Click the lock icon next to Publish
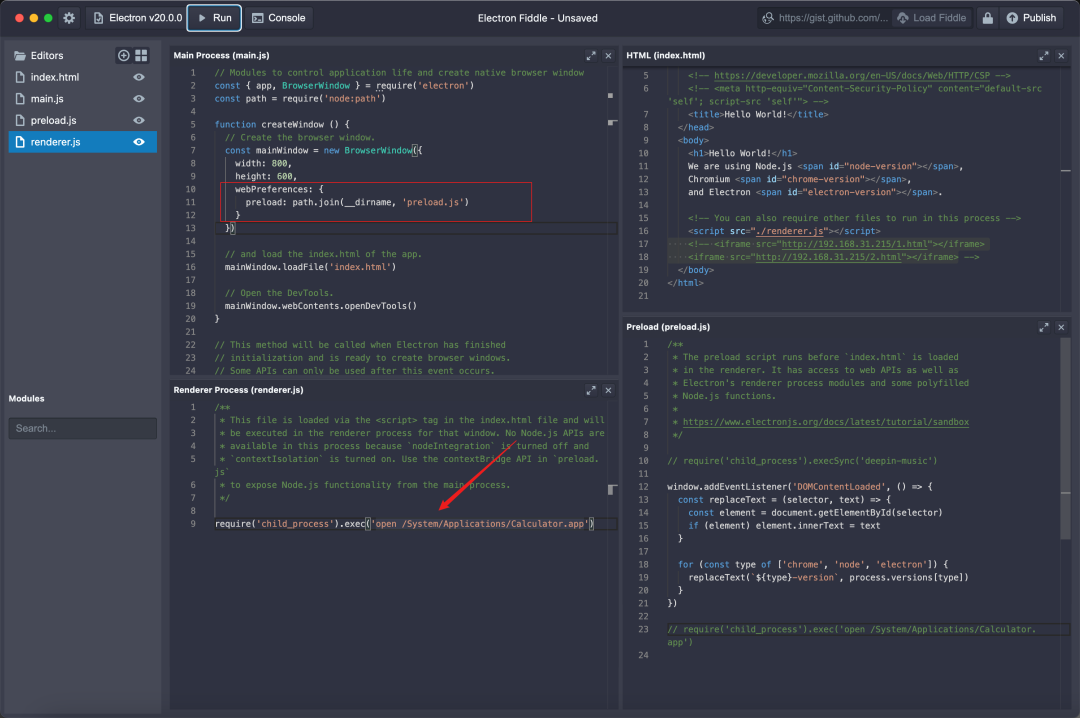Image resolution: width=1080 pixels, height=718 pixels. (987, 18)
